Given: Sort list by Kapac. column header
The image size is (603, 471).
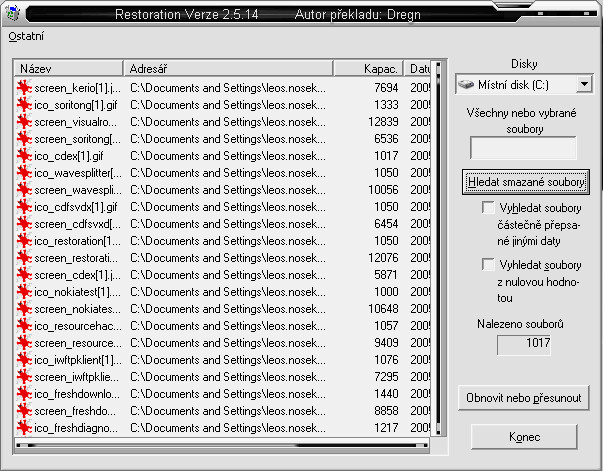Looking at the screenshot, I should coord(368,68).
